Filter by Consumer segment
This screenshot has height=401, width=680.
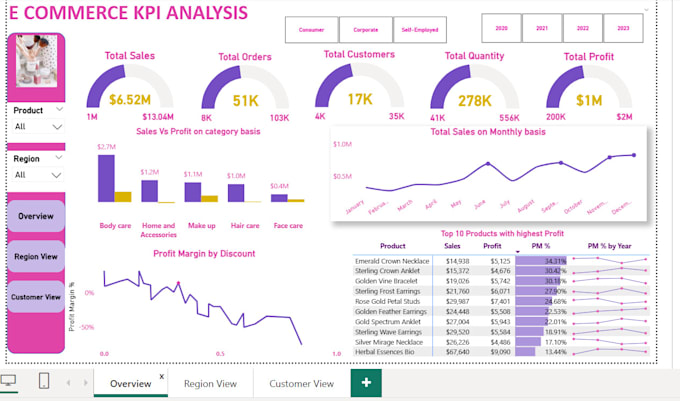pos(311,30)
